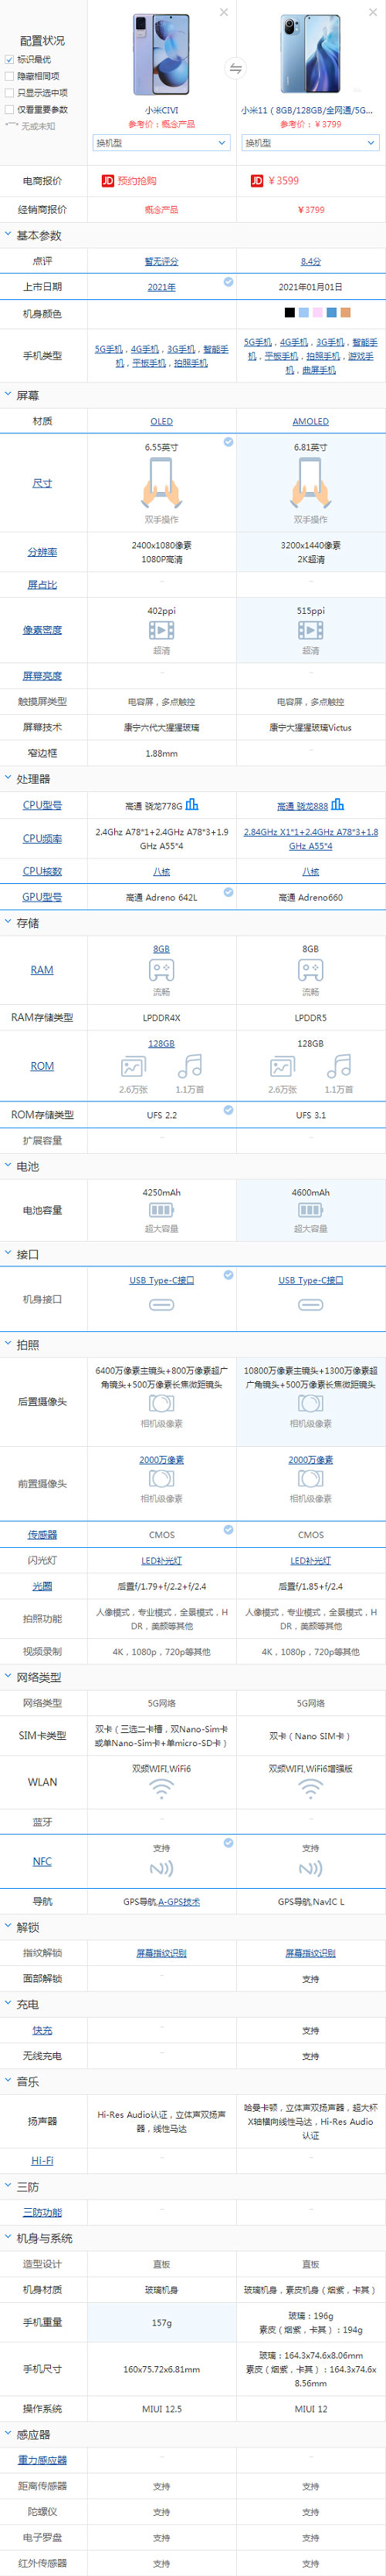386x2576 pixels.
Task: Collapse the 音乐 section
Action: click(x=8, y=2081)
